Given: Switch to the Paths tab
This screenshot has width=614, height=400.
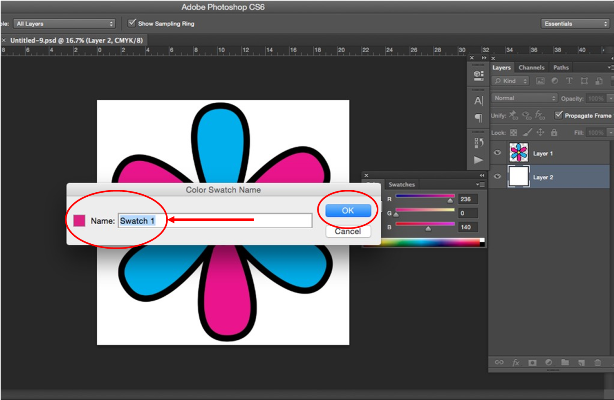Looking at the screenshot, I should (561, 67).
